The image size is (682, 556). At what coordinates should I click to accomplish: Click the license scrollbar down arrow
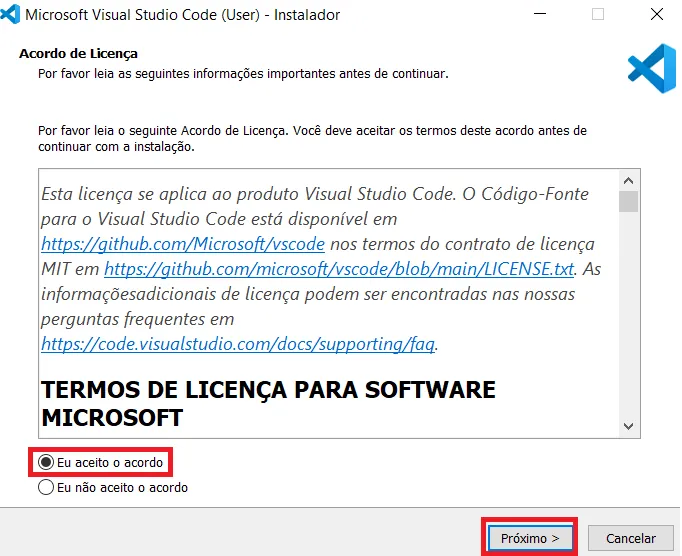(x=629, y=426)
